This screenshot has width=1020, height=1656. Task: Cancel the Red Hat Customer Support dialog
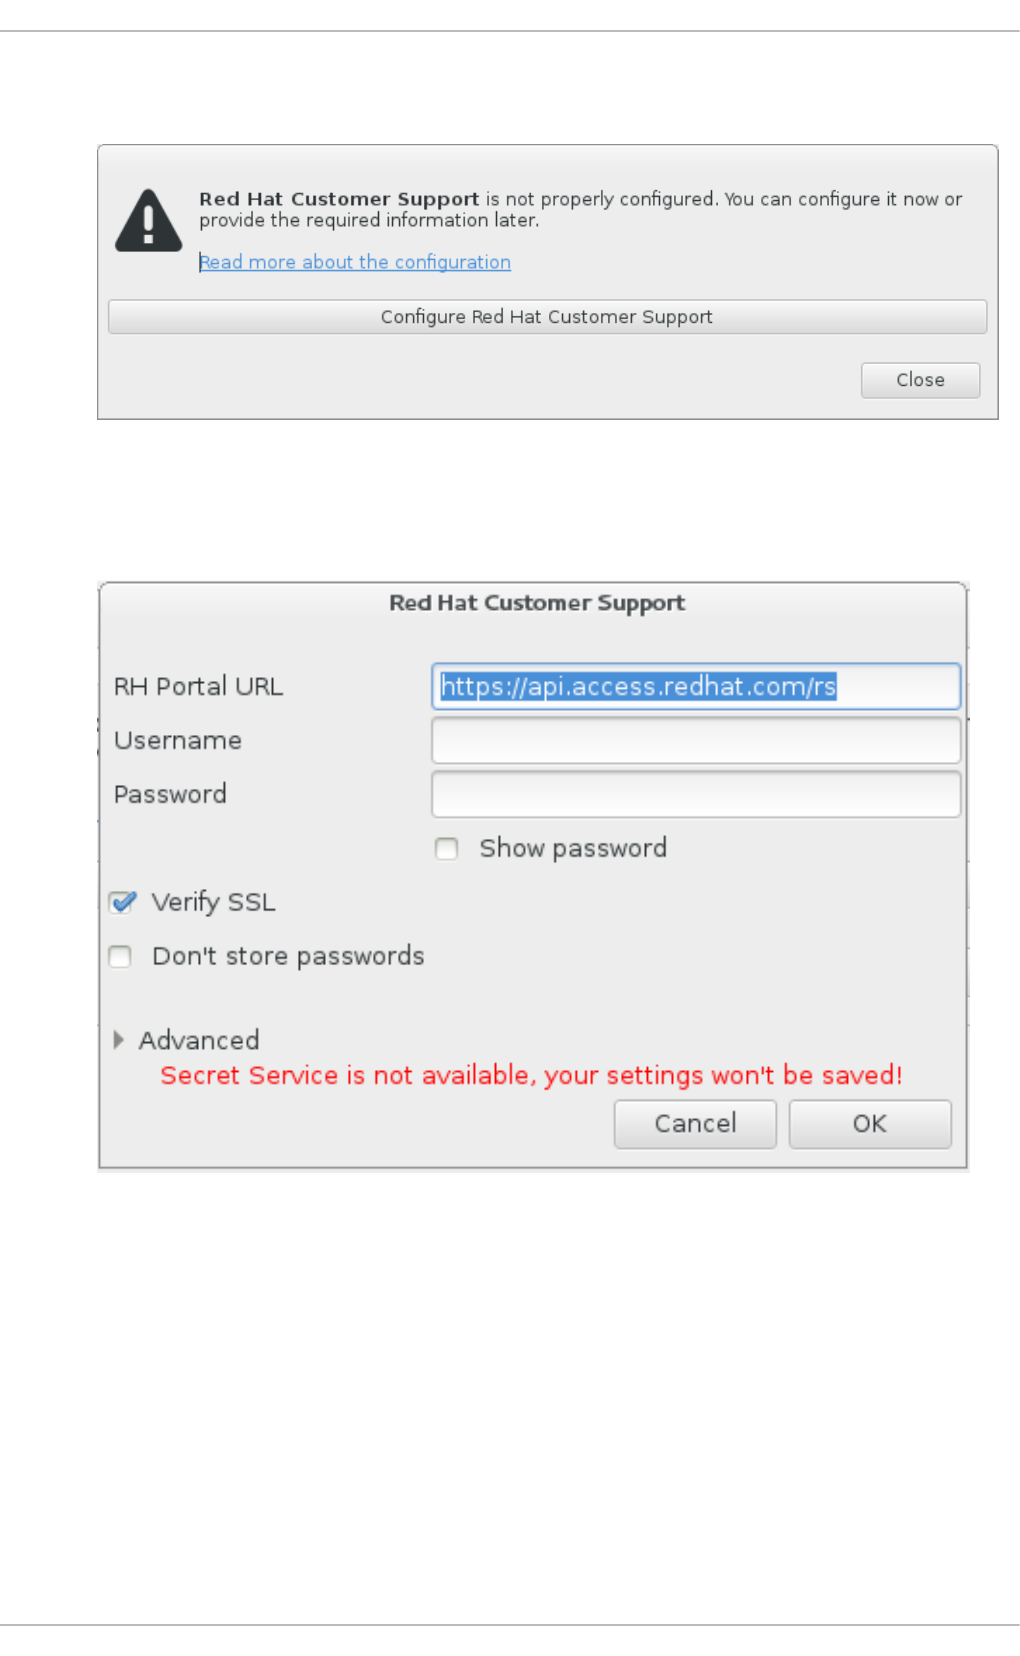pyautogui.click(x=695, y=1124)
